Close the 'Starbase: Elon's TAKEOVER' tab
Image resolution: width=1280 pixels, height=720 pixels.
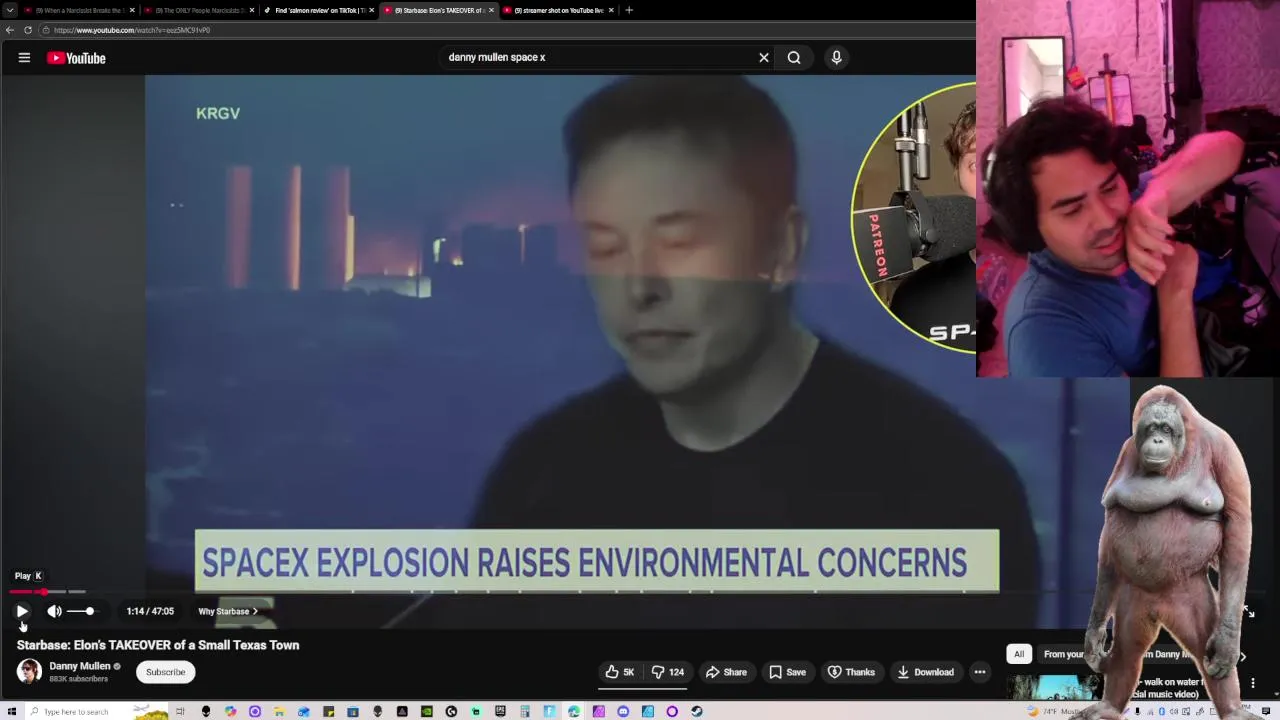tap(491, 10)
